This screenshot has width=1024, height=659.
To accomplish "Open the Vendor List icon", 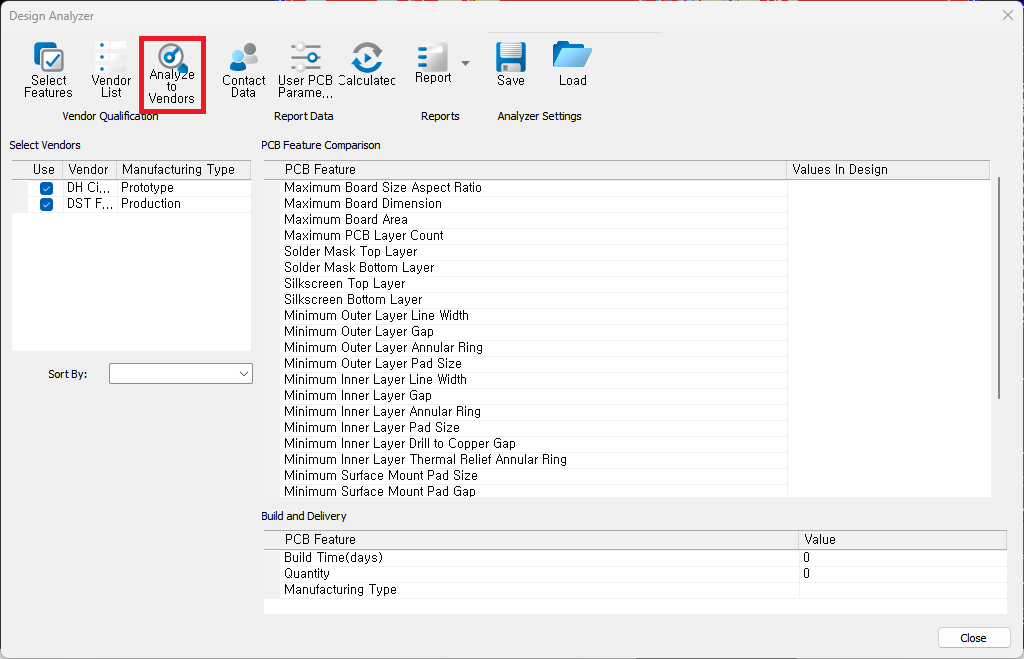I will tap(111, 70).
